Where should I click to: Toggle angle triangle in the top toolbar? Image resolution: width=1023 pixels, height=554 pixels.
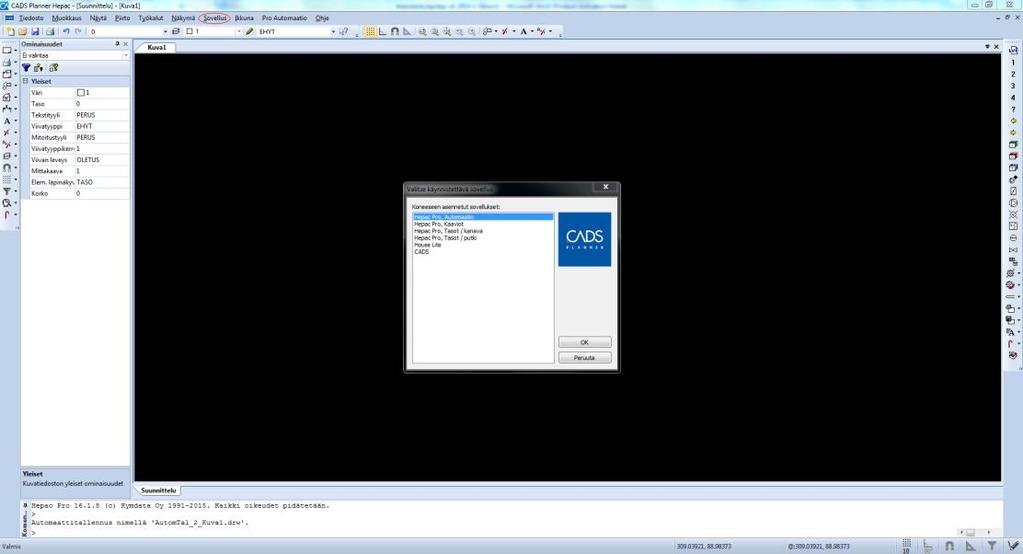[407, 31]
